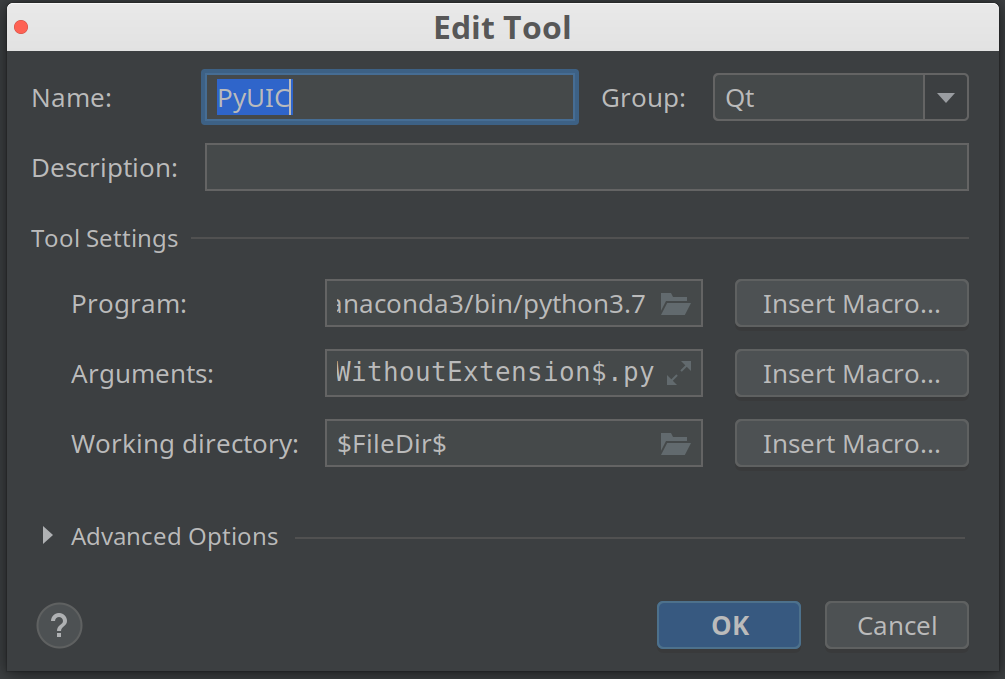Screen dimensions: 1005x679
Task: Browse for Program executable using folder icon
Action: pyautogui.click(x=678, y=303)
